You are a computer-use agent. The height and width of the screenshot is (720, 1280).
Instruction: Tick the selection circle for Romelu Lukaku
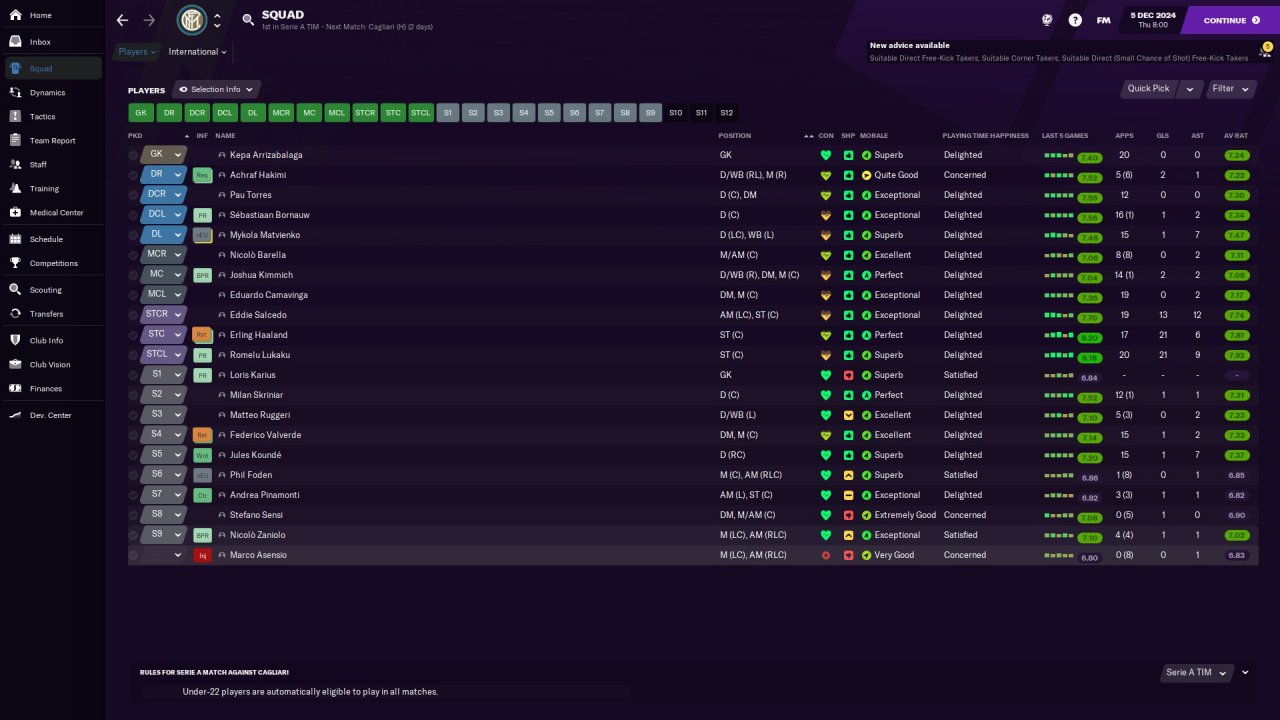point(133,355)
